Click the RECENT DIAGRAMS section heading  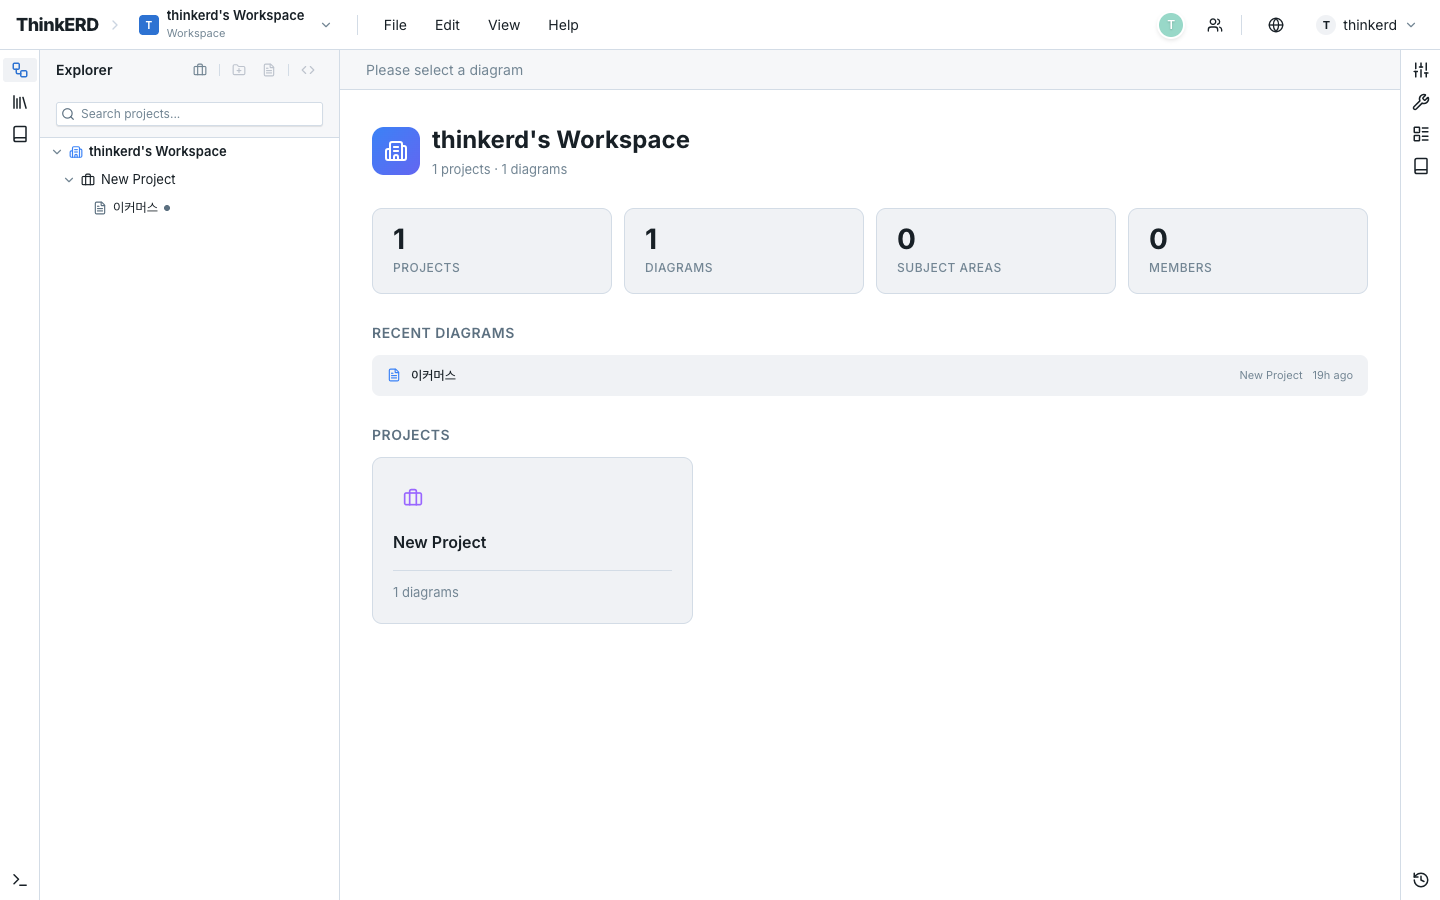(x=443, y=333)
